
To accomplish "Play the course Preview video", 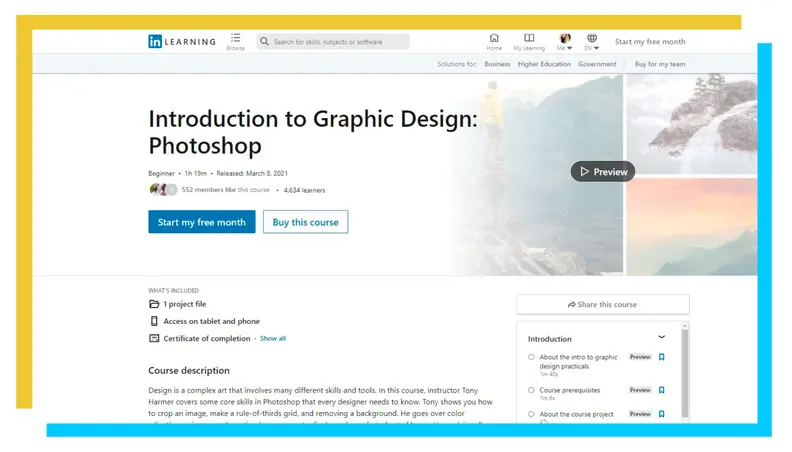I will (603, 172).
